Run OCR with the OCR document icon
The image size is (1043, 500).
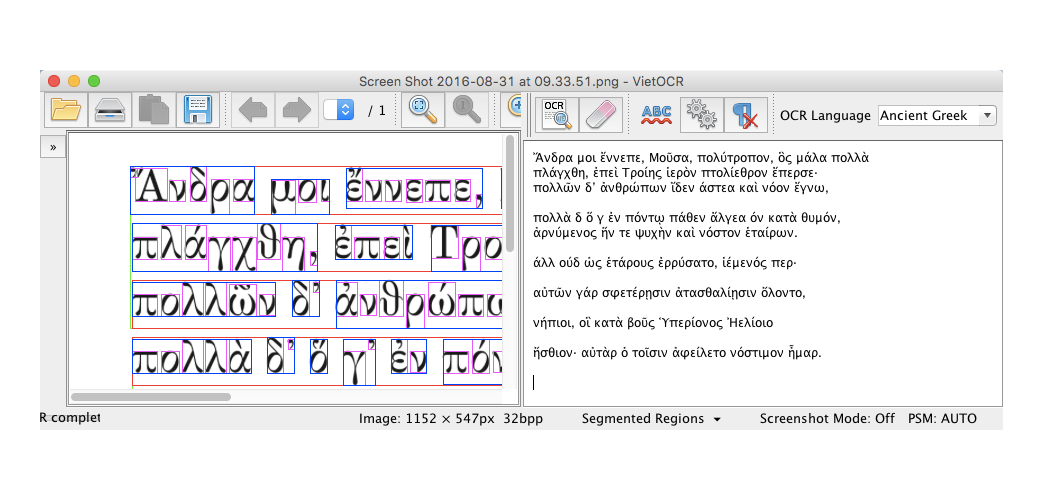(557, 116)
